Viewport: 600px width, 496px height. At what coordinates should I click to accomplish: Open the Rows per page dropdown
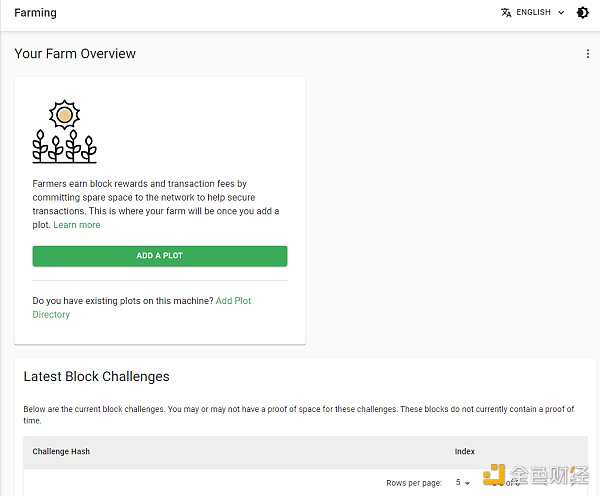[x=463, y=482]
